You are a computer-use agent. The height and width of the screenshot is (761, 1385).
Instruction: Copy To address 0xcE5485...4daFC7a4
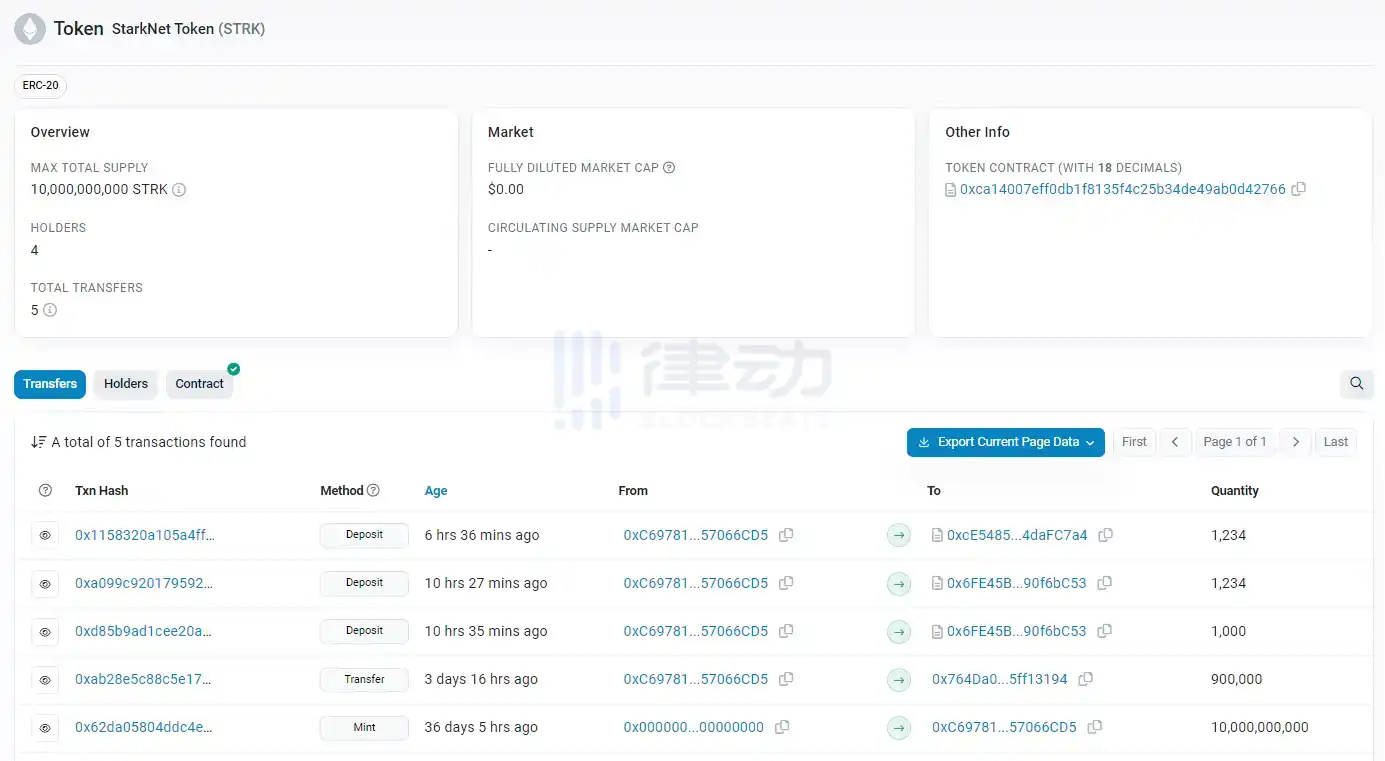click(x=1105, y=535)
